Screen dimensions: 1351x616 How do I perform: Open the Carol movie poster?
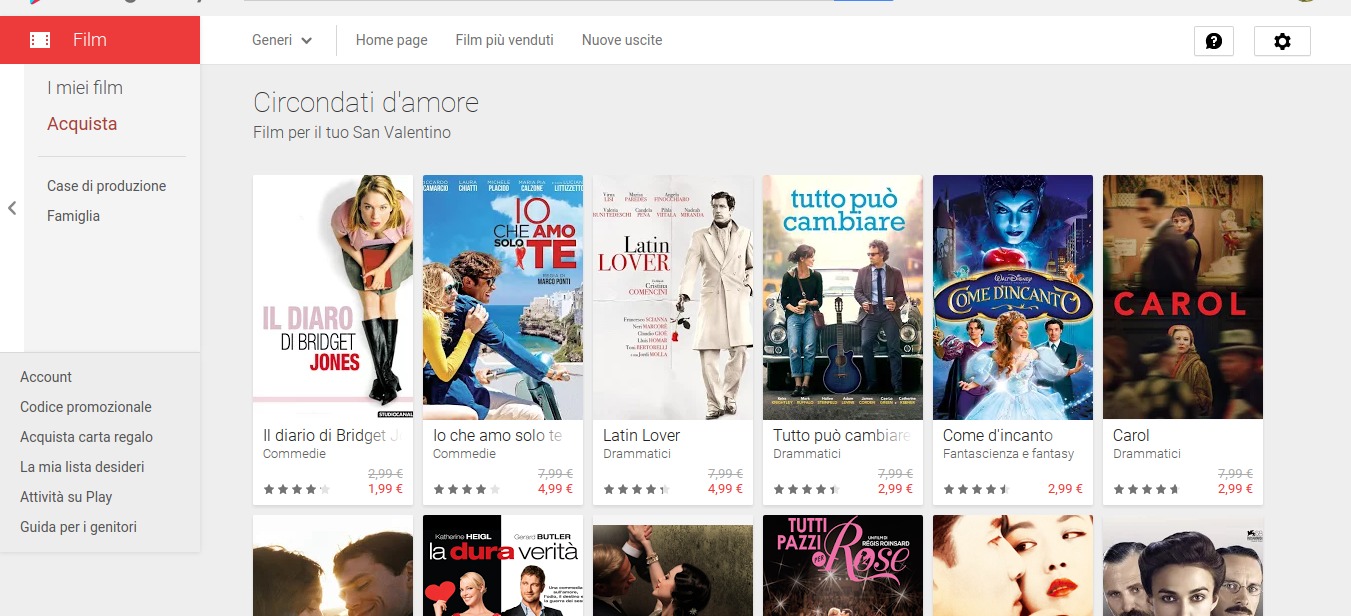(x=1183, y=297)
